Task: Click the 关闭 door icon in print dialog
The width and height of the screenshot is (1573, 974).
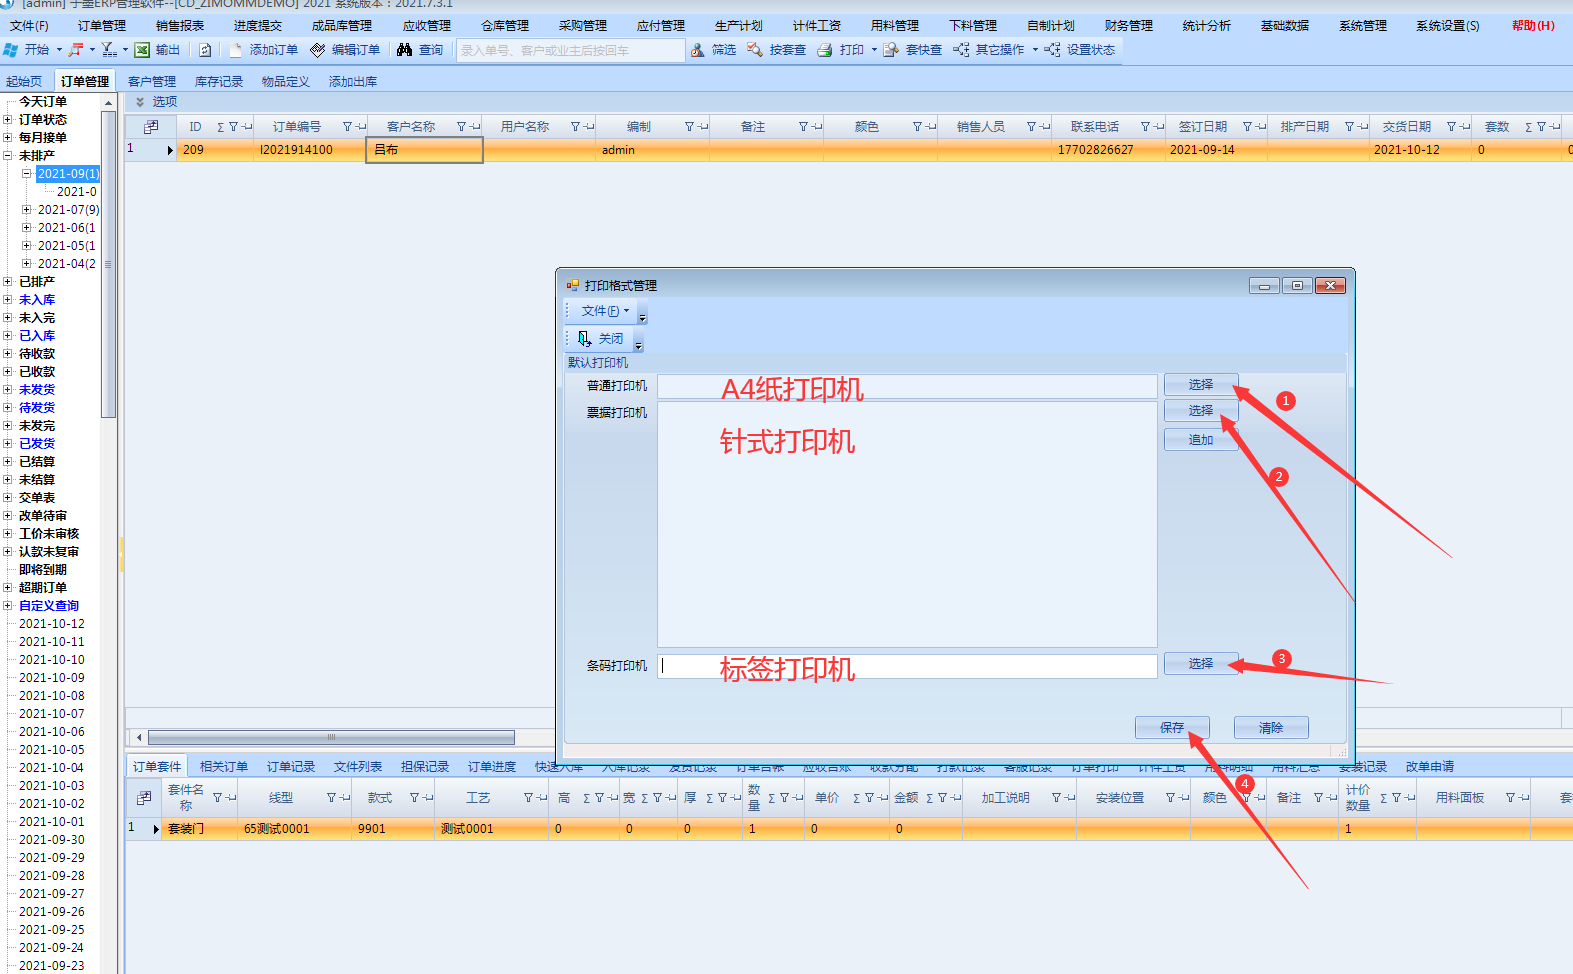Action: tap(585, 339)
